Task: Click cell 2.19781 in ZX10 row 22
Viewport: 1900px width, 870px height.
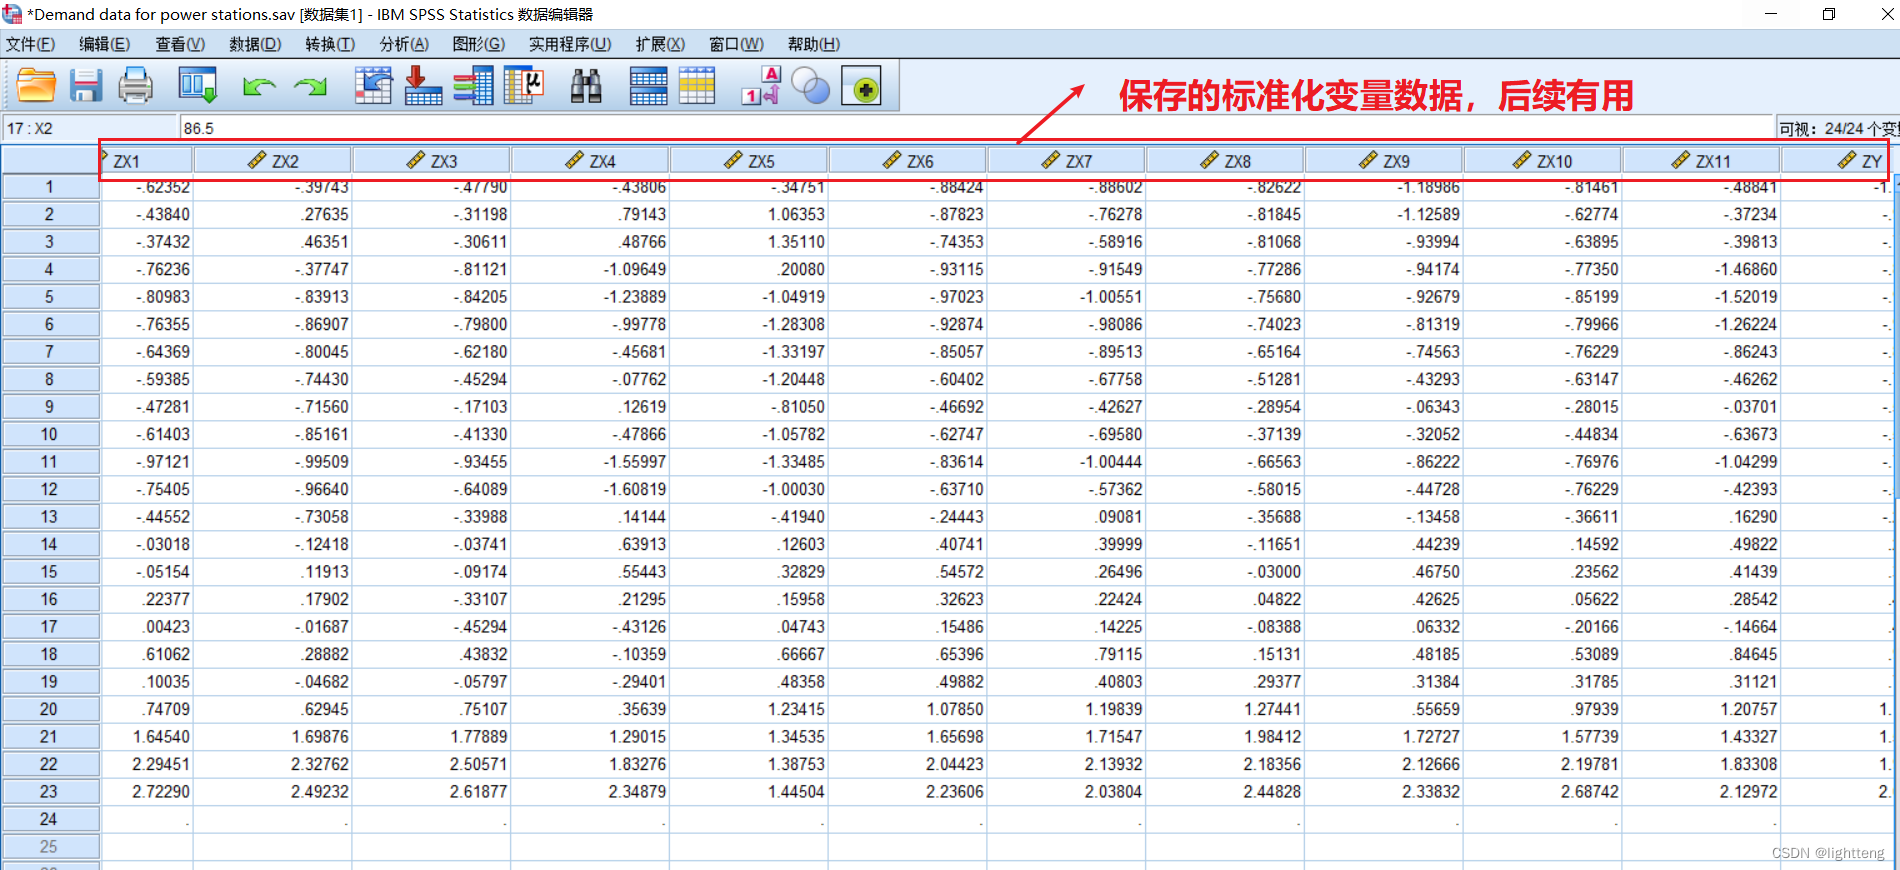Action: (1543, 764)
